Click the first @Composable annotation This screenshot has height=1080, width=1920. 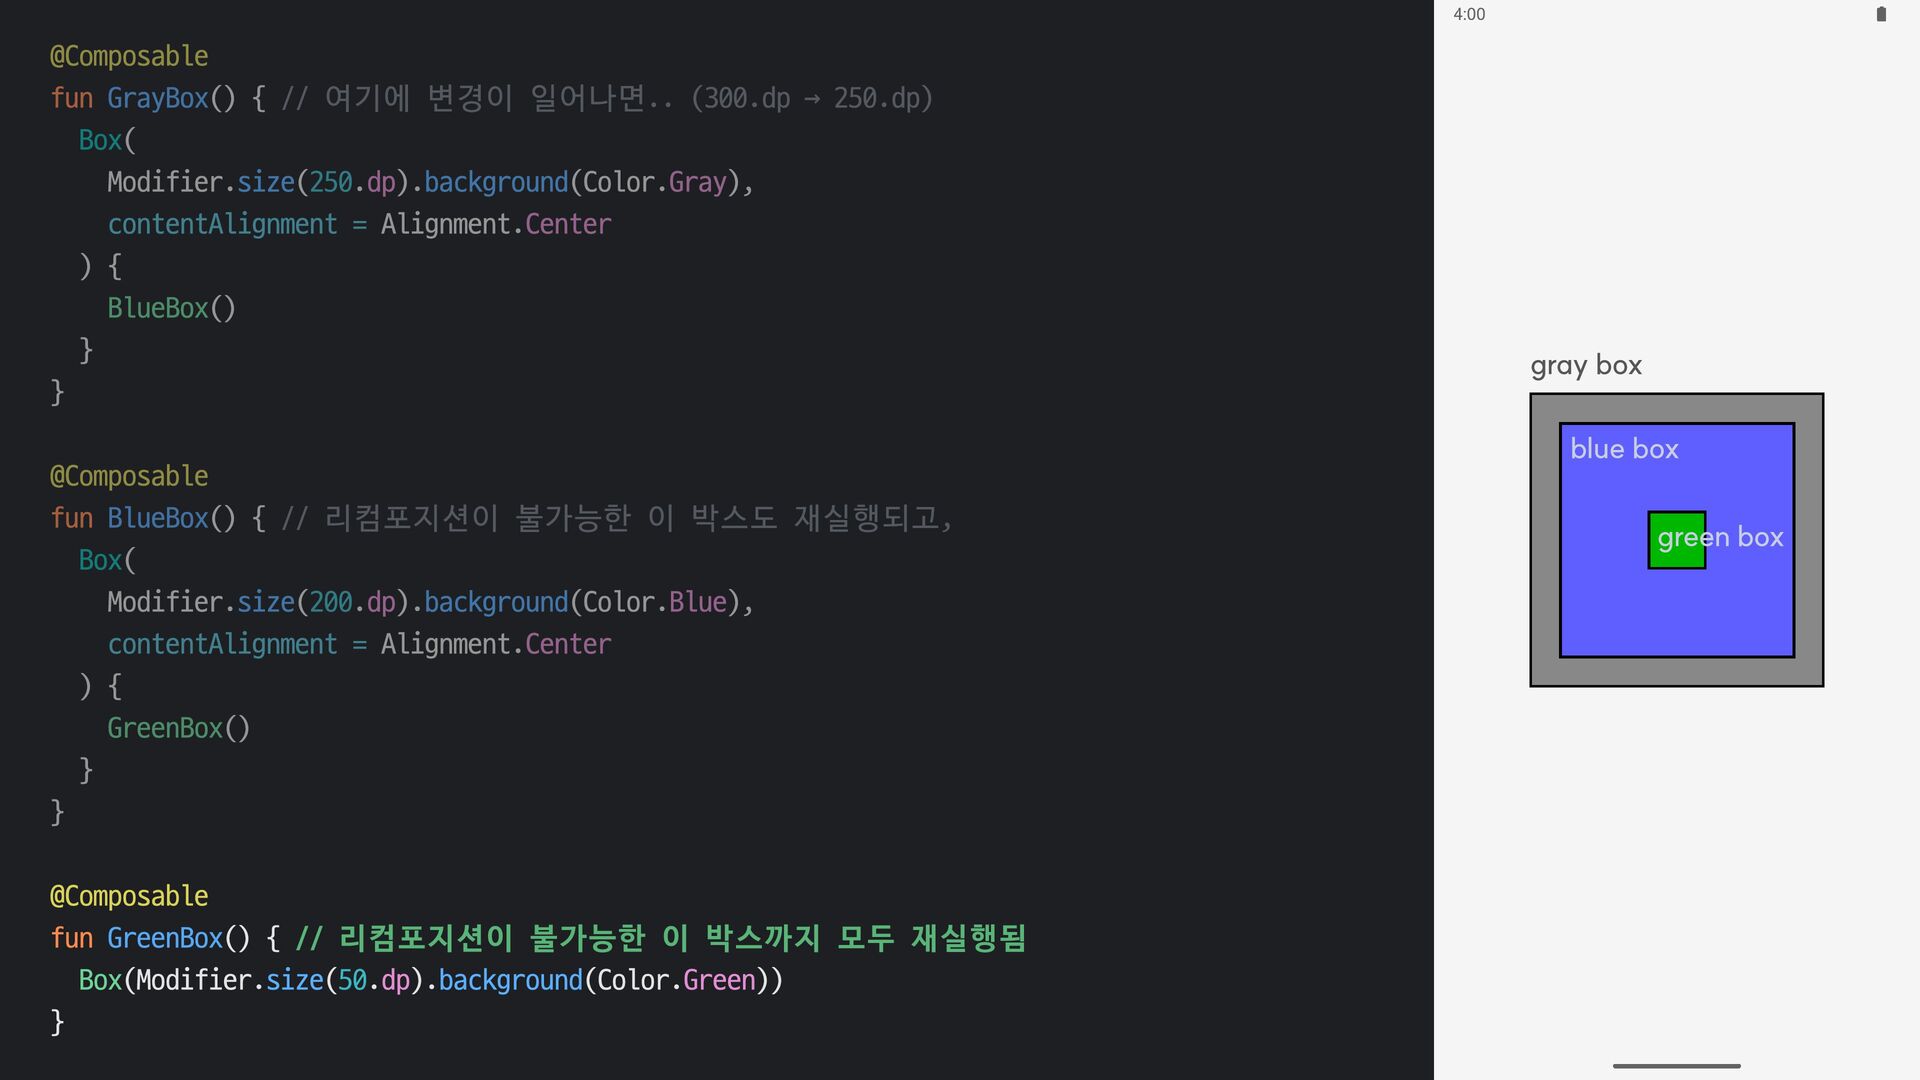point(129,56)
